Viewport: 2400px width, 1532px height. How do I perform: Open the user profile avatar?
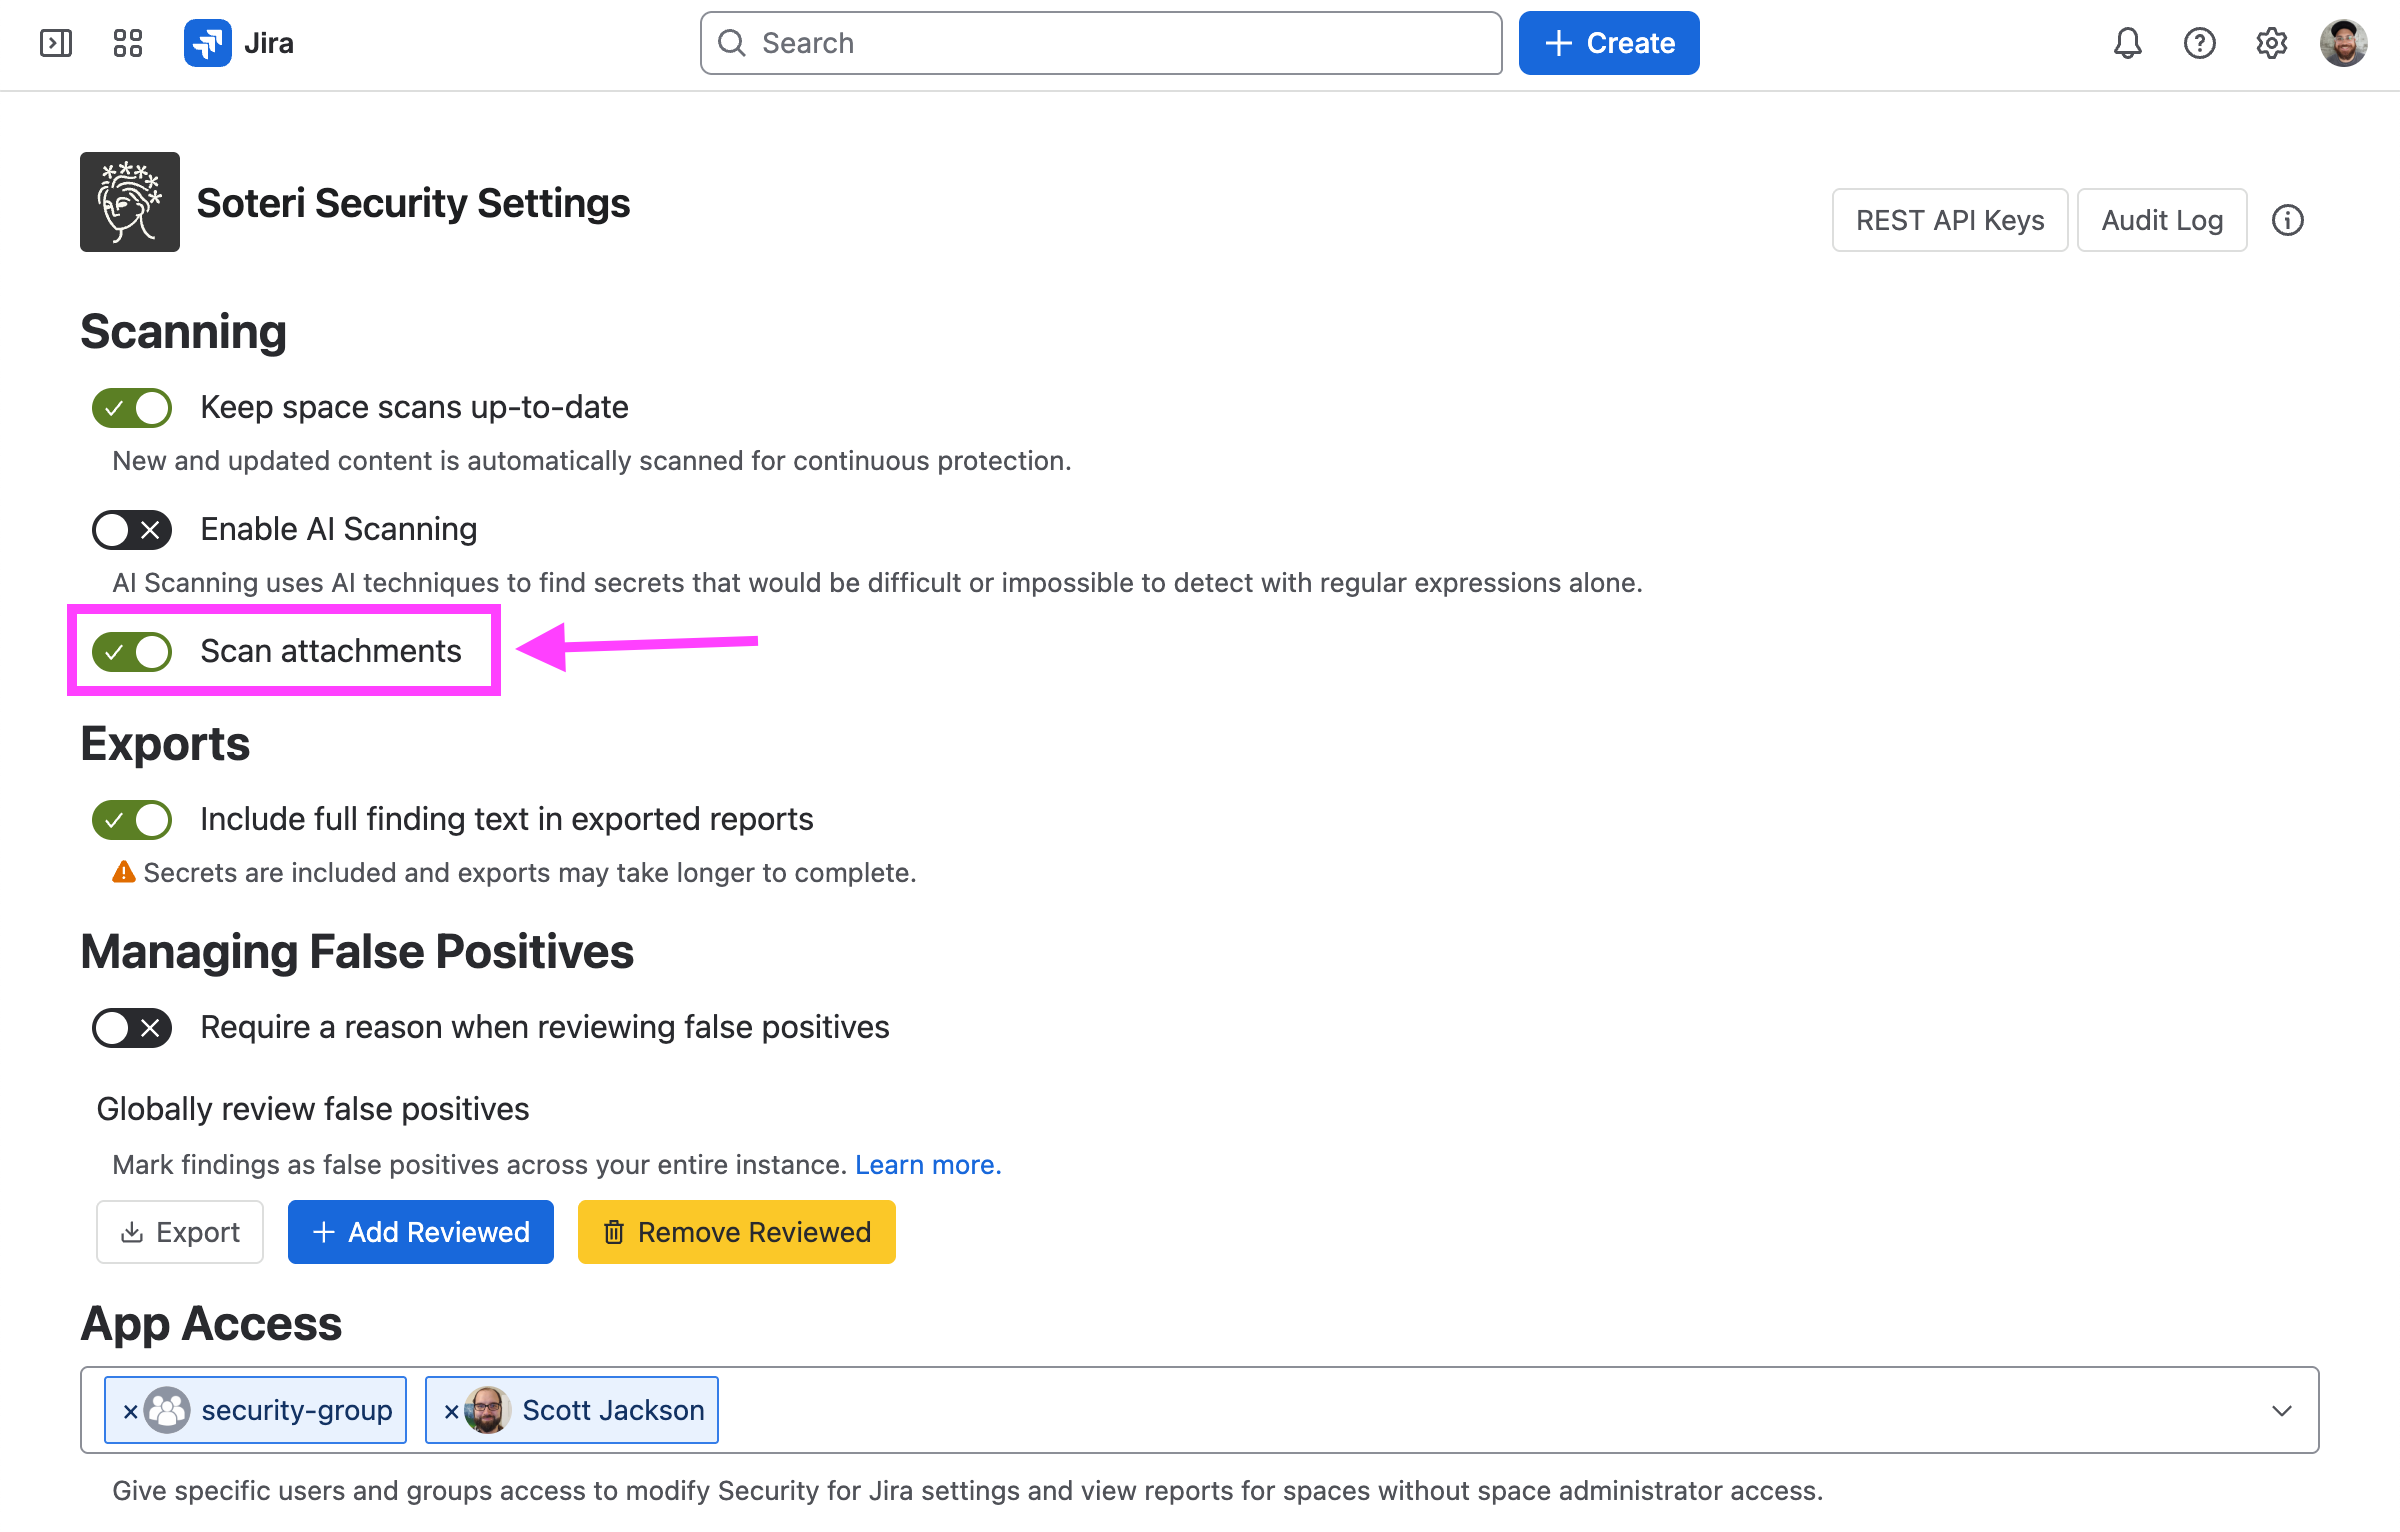2343,43
